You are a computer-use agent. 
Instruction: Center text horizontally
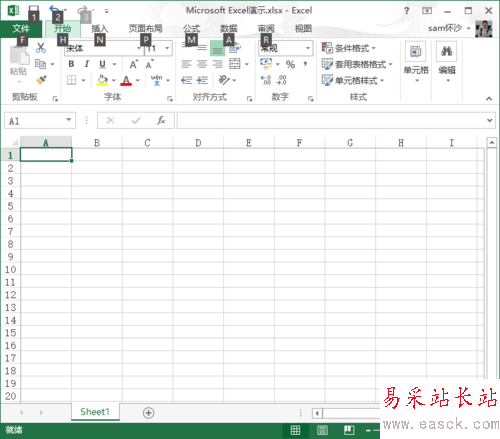[202, 64]
